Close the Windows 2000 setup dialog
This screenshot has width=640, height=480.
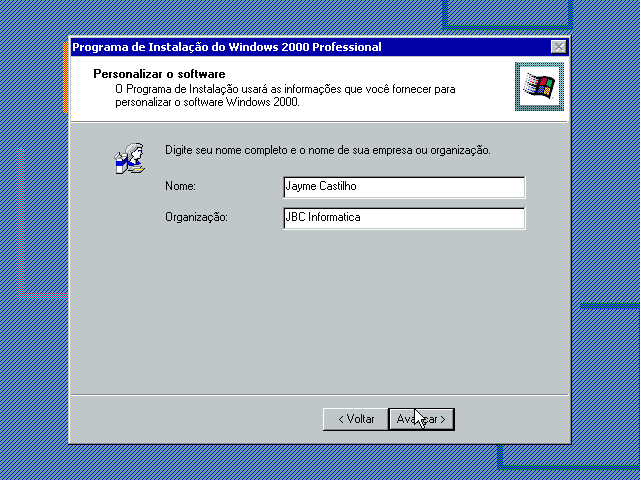558,47
